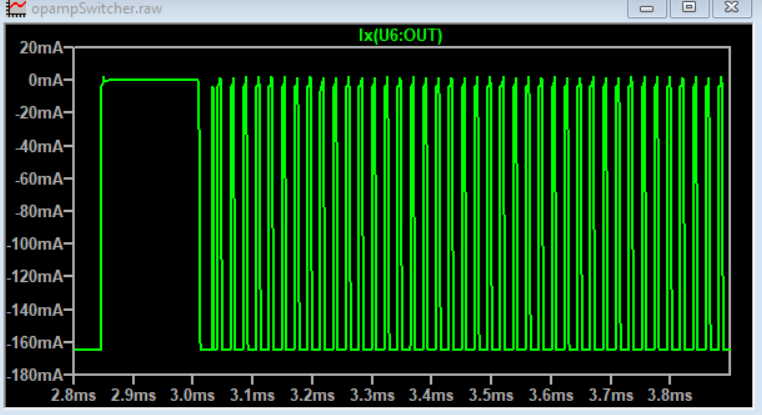
Task: Click the -60mA vertical axis label
Action: click(x=40, y=179)
